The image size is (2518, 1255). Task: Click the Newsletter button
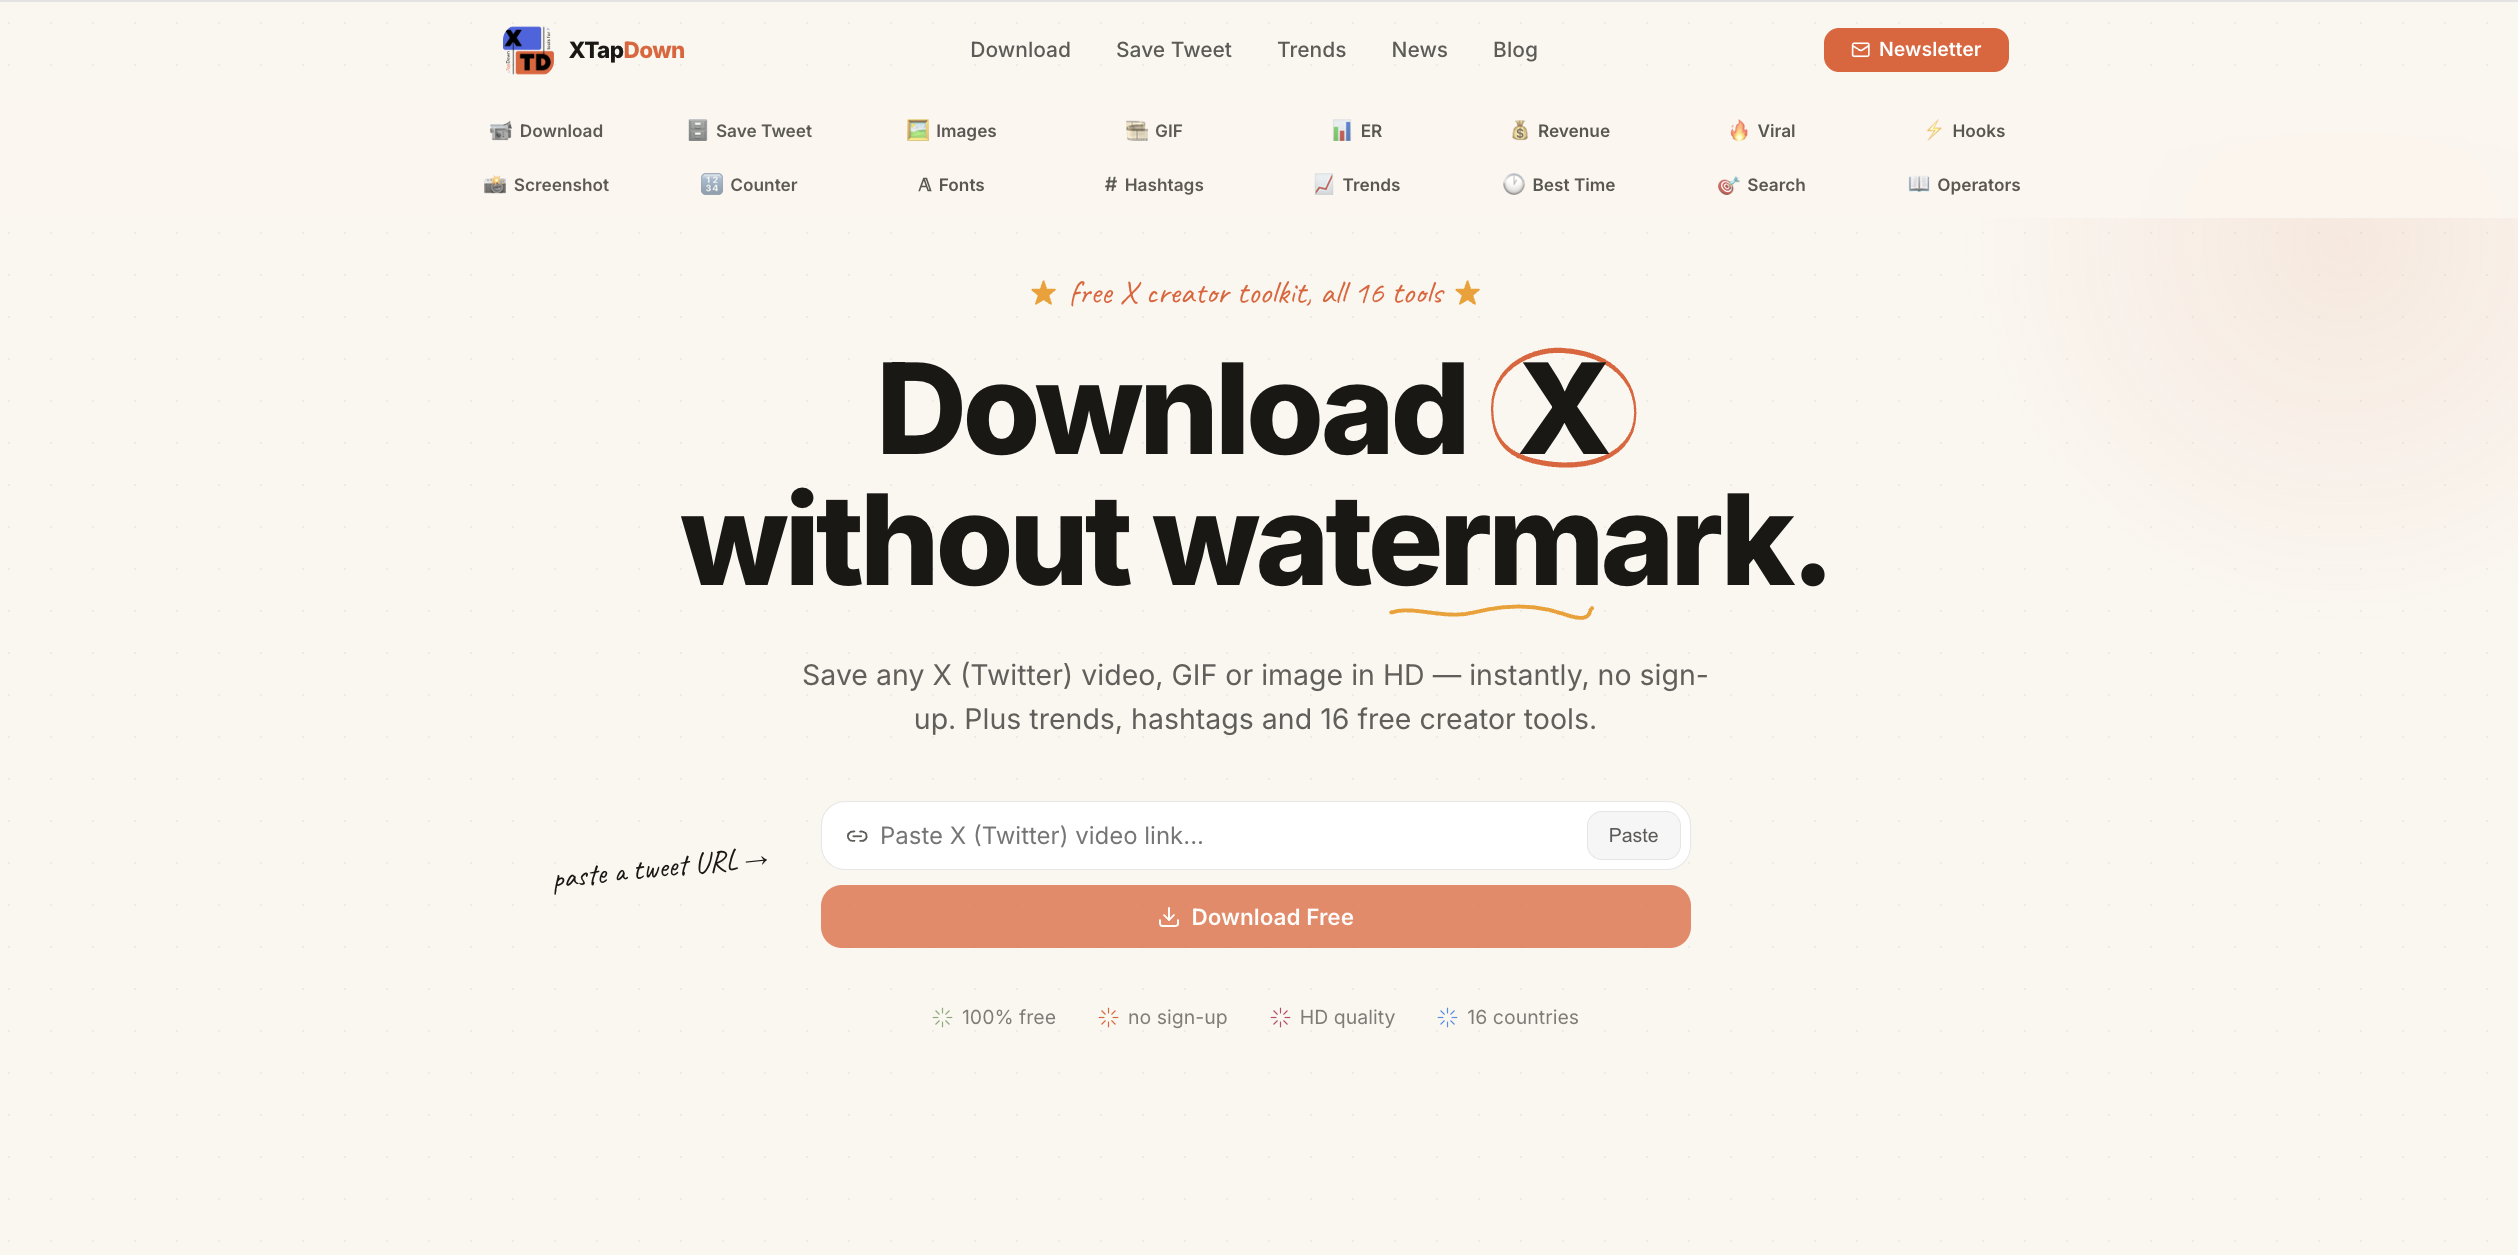1916,50
